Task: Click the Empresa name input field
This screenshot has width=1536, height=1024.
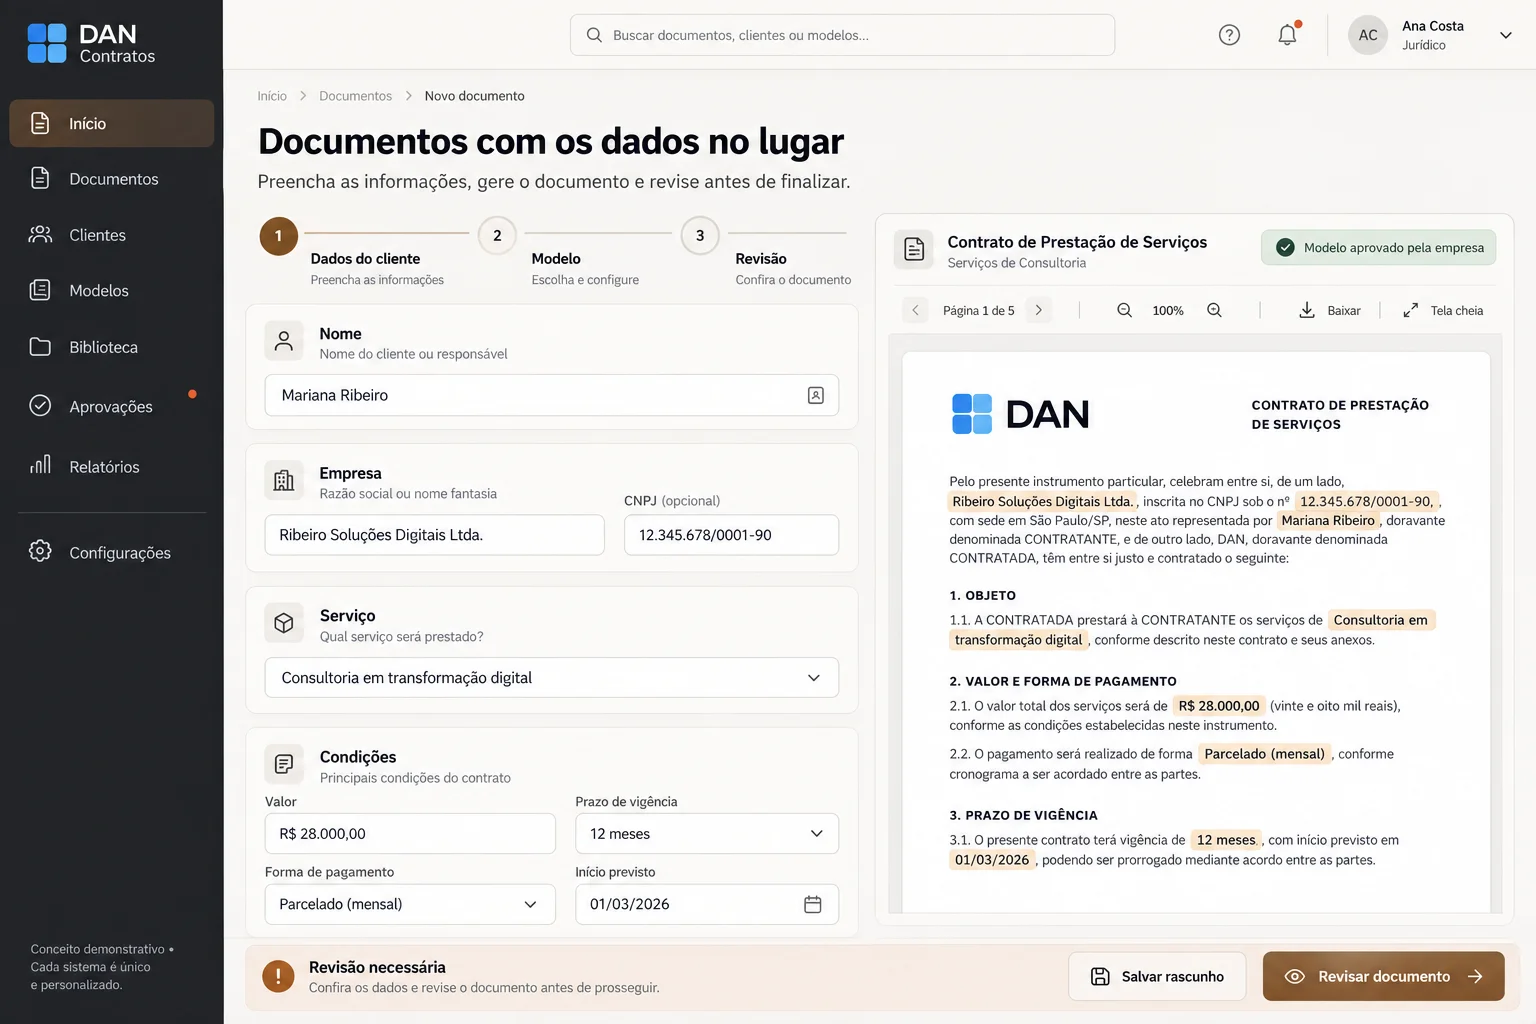Action: click(x=435, y=535)
